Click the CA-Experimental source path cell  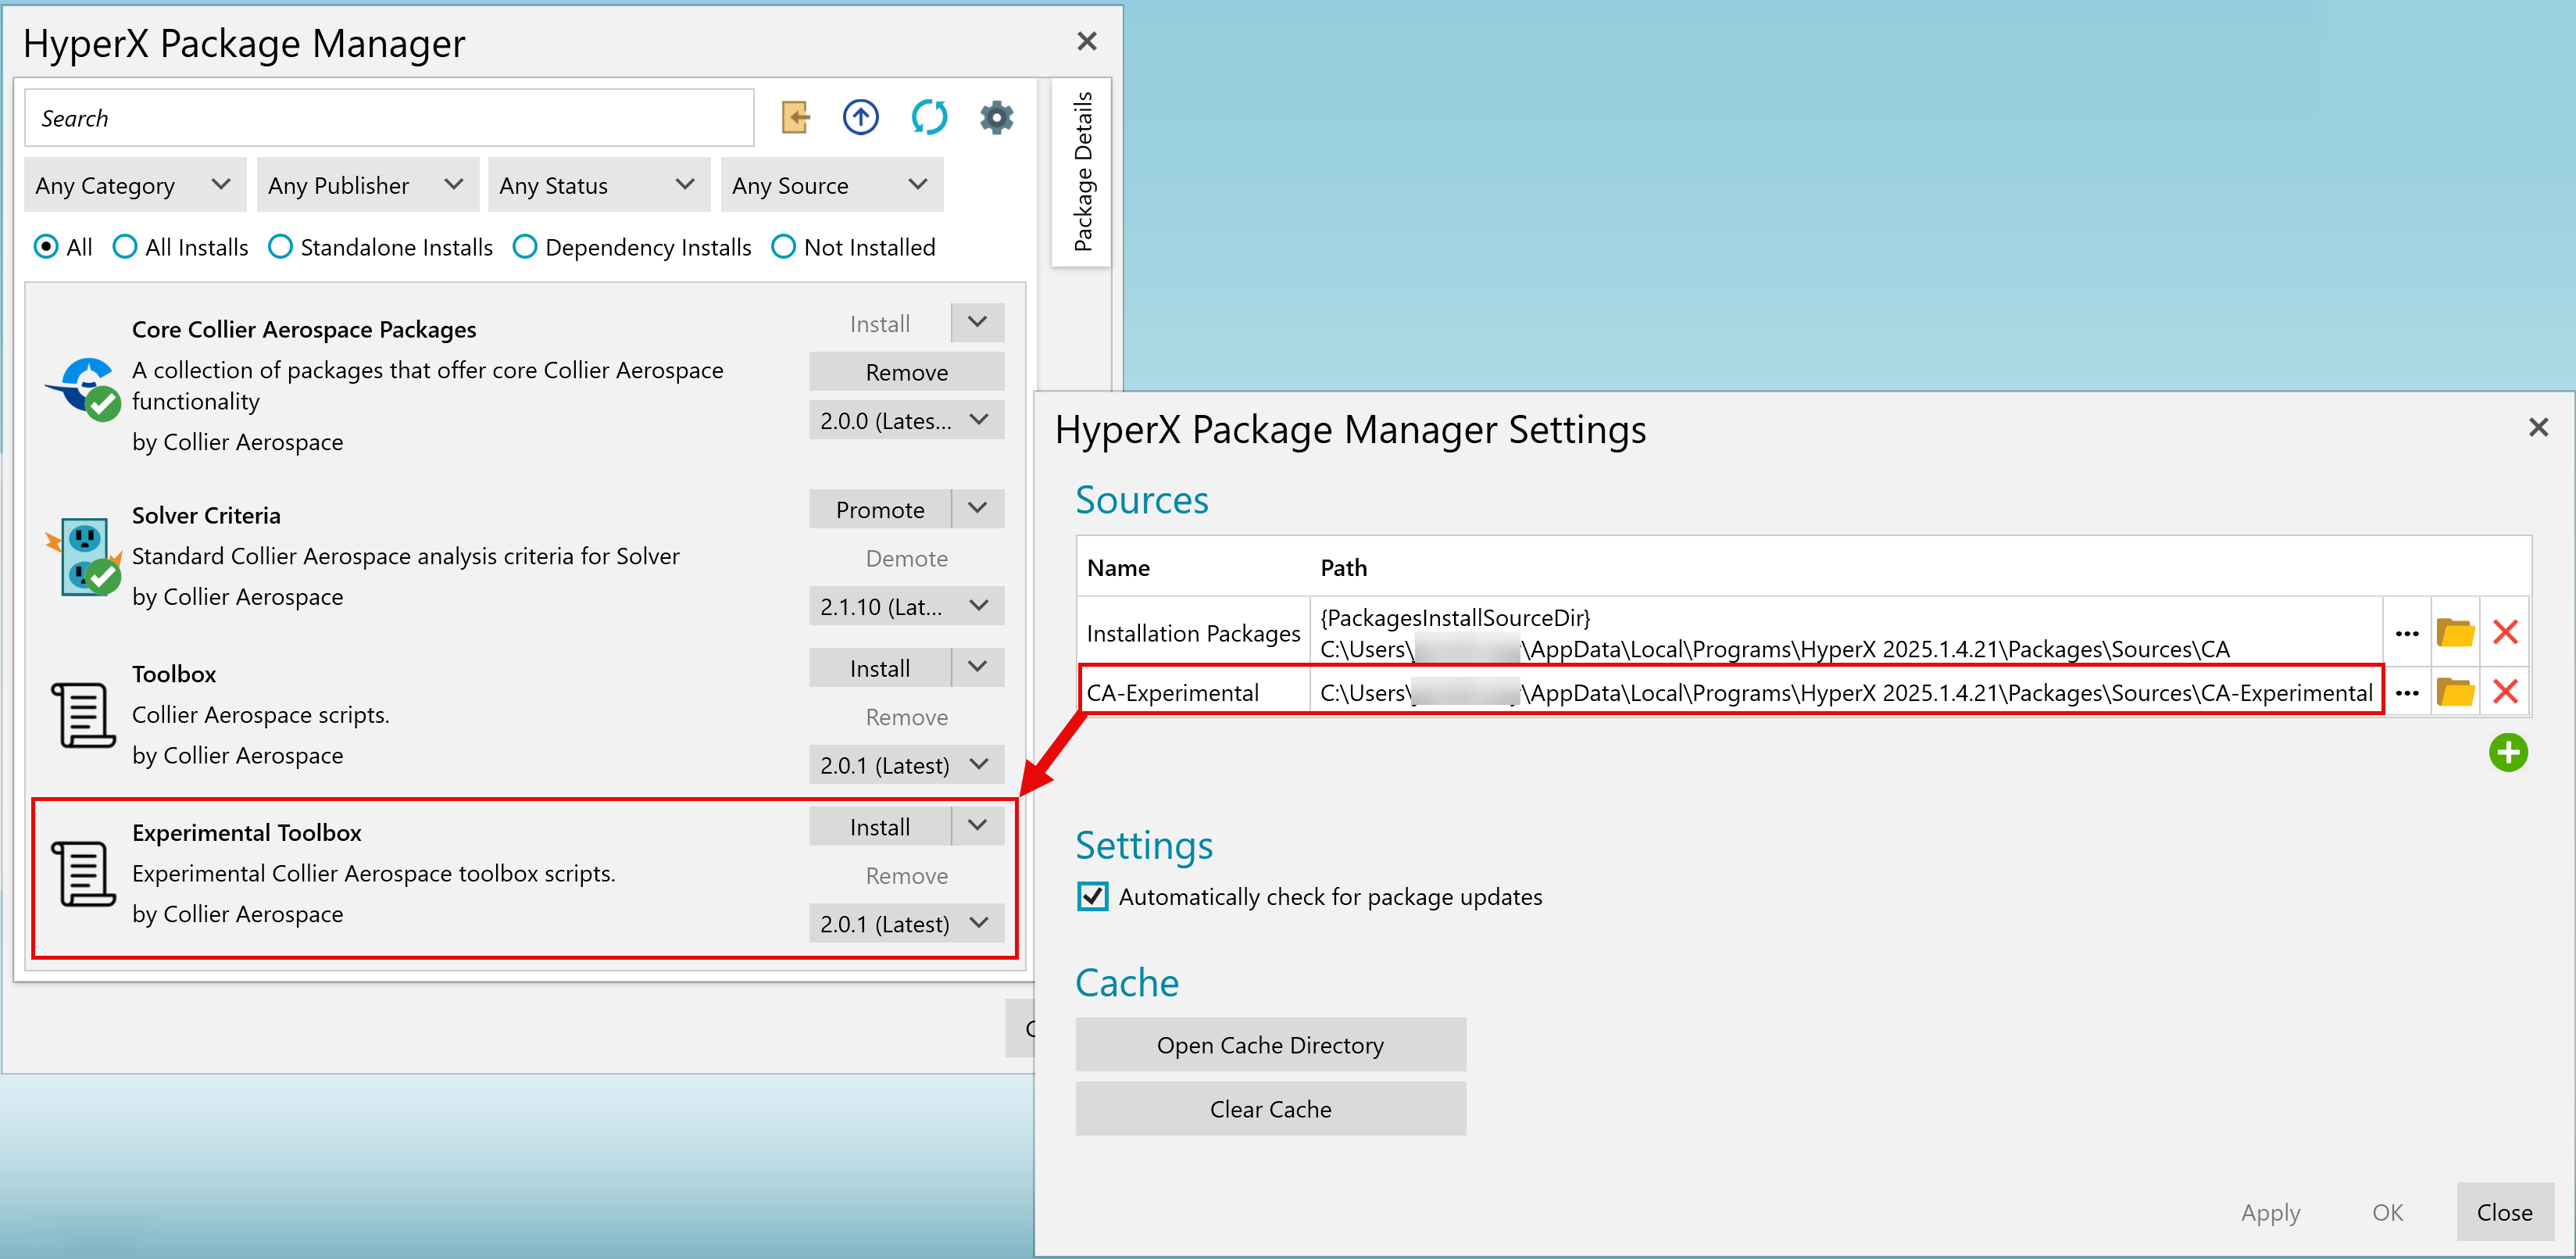pos(1846,692)
